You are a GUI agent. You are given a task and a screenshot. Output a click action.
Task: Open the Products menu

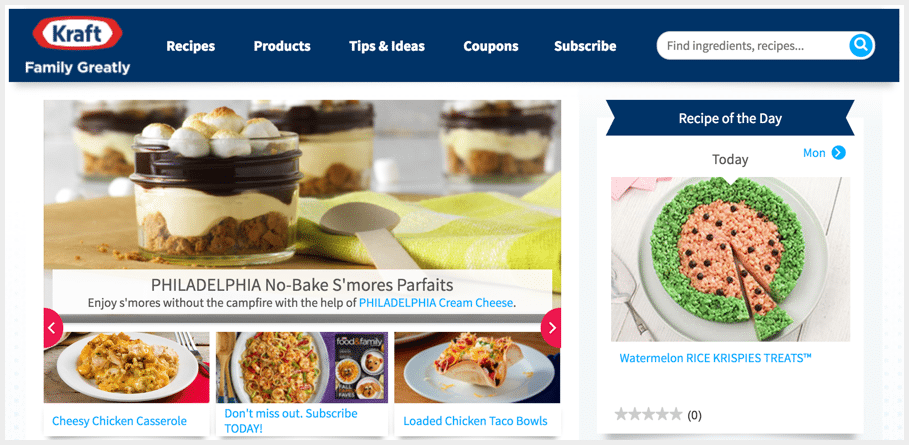282,46
